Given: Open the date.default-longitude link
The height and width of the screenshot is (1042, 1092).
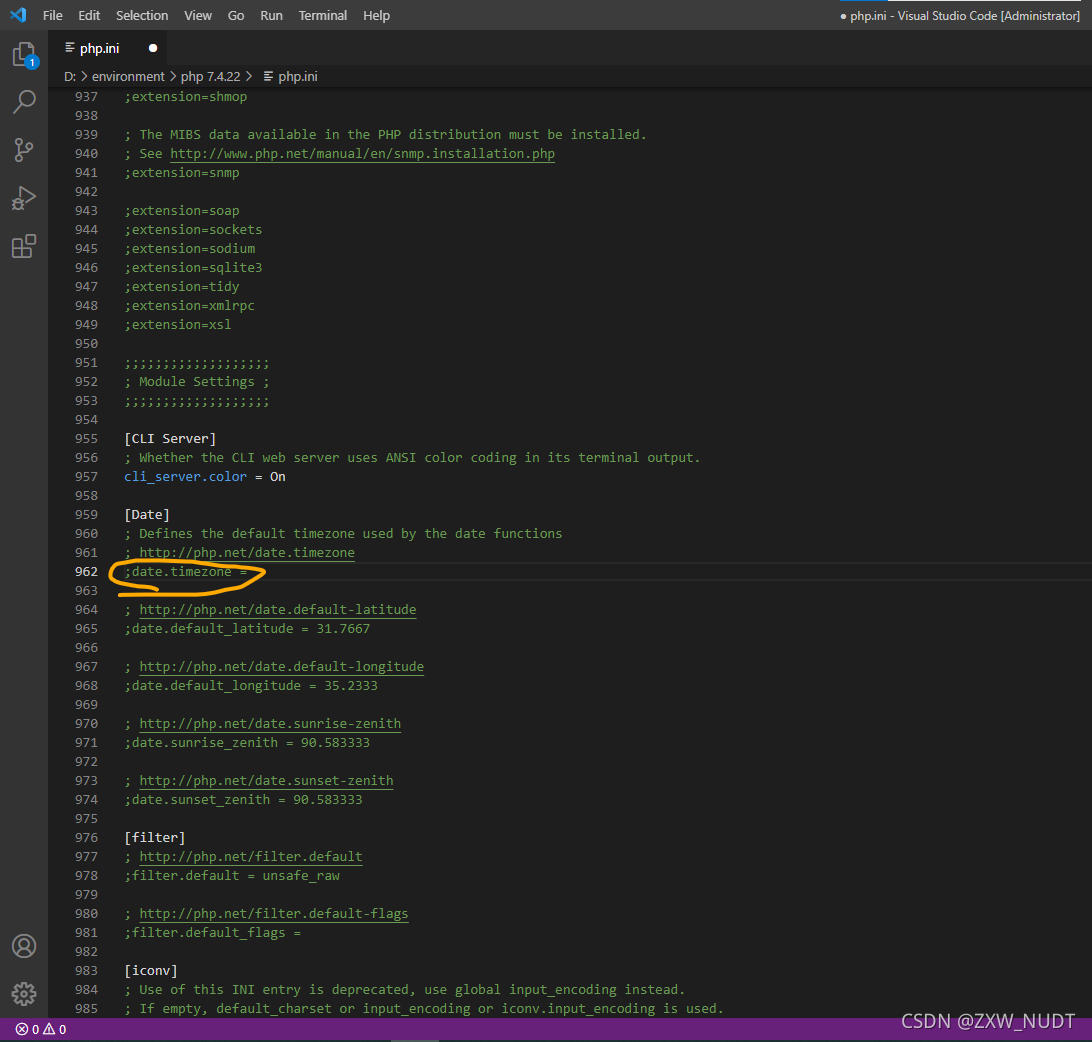Looking at the screenshot, I should (281, 667).
